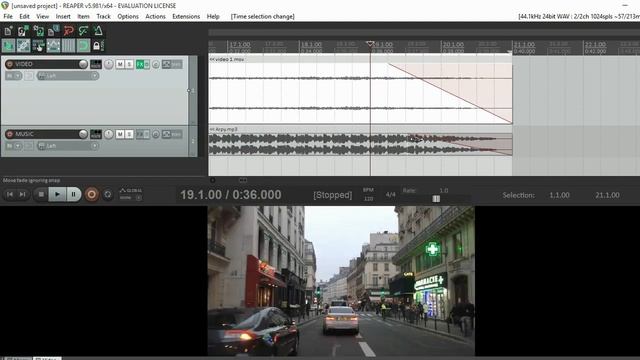Arm VIDEO track for recording
Viewport: 640px width, 360px height.
click(9, 64)
